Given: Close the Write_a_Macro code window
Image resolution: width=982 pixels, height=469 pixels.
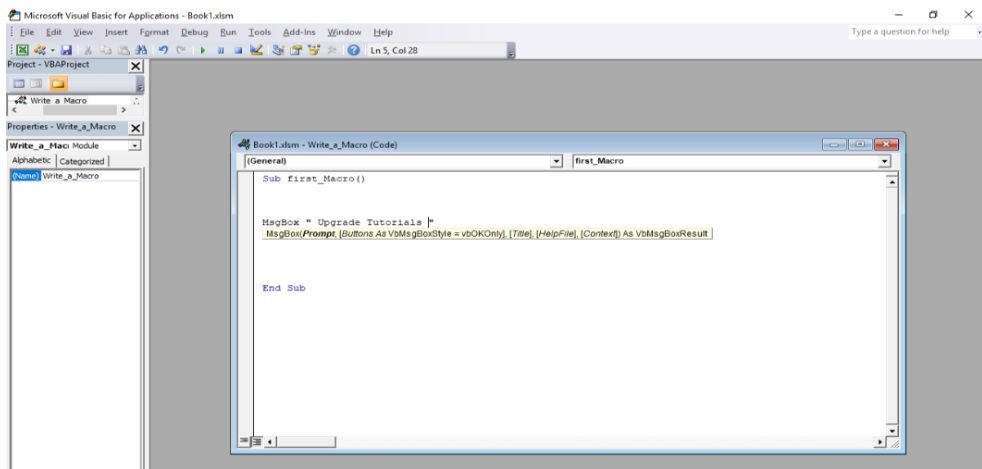Looking at the screenshot, I should click(x=886, y=145).
